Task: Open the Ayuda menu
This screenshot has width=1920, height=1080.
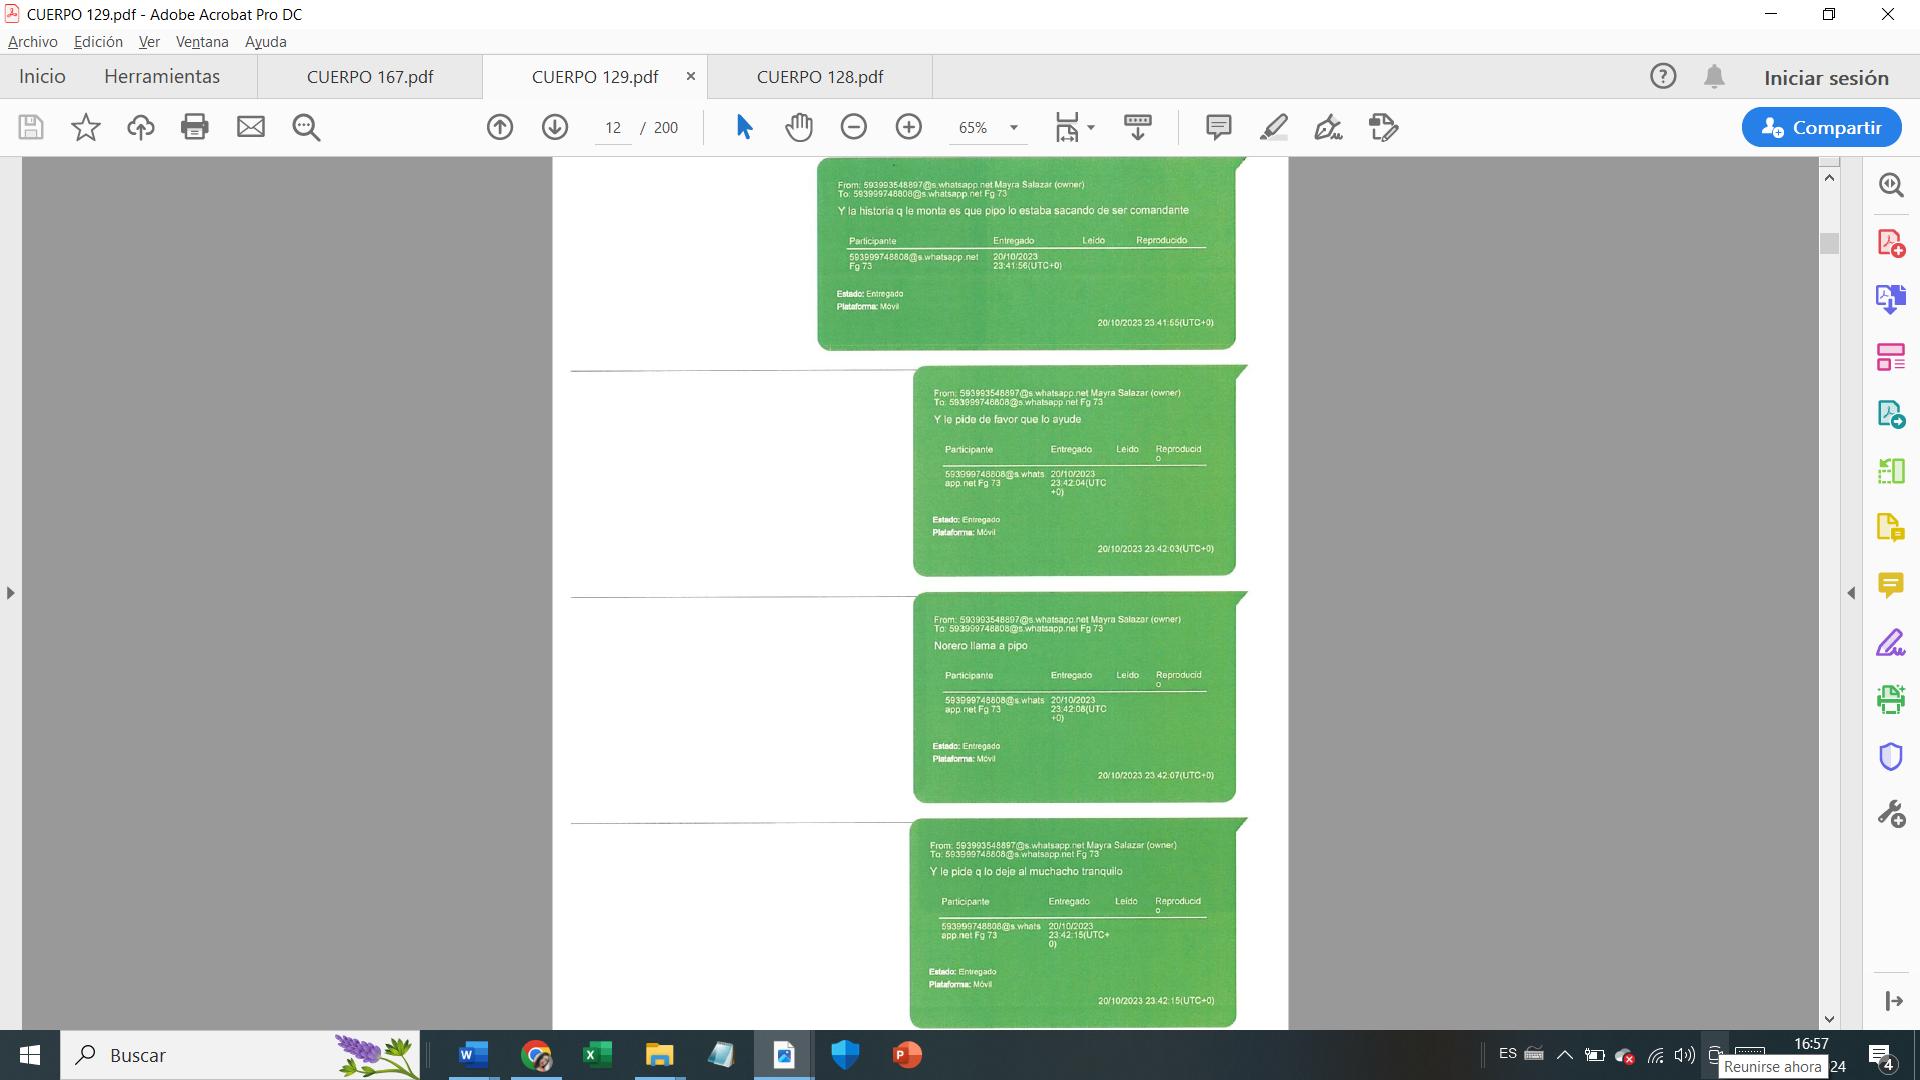Action: point(266,42)
